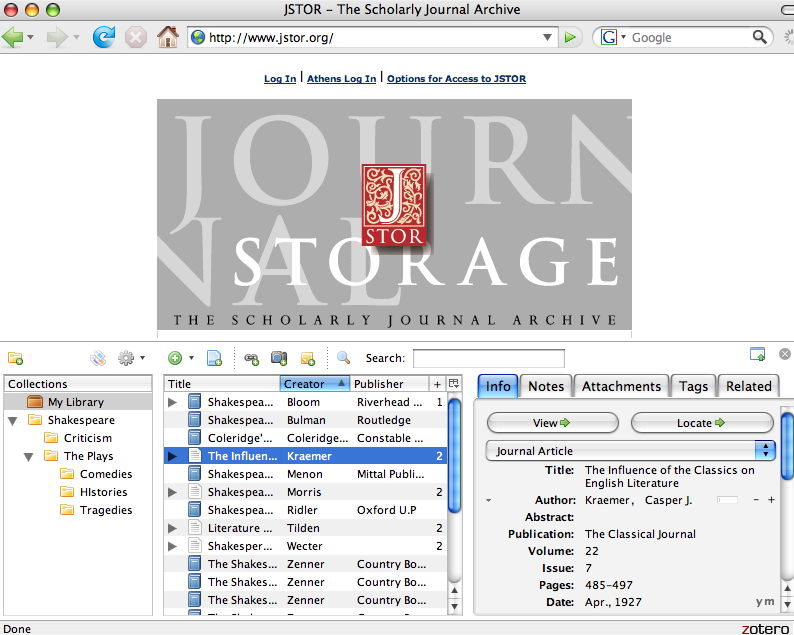The image size is (794, 635).
Task: Switch to the Notes tab
Action: 546,386
